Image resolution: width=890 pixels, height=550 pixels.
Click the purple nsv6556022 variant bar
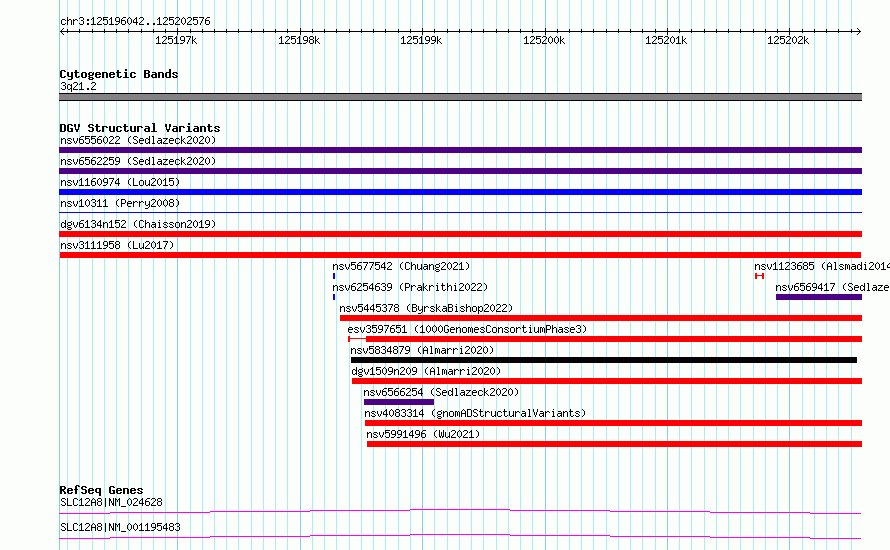460,150
